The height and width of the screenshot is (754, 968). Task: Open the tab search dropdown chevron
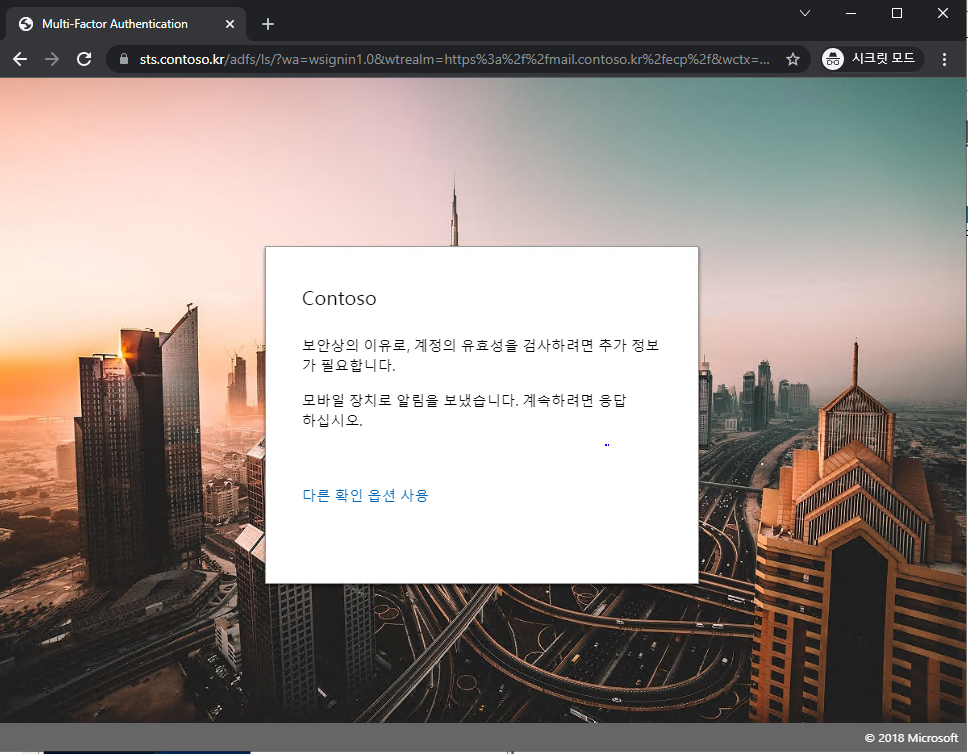[804, 13]
